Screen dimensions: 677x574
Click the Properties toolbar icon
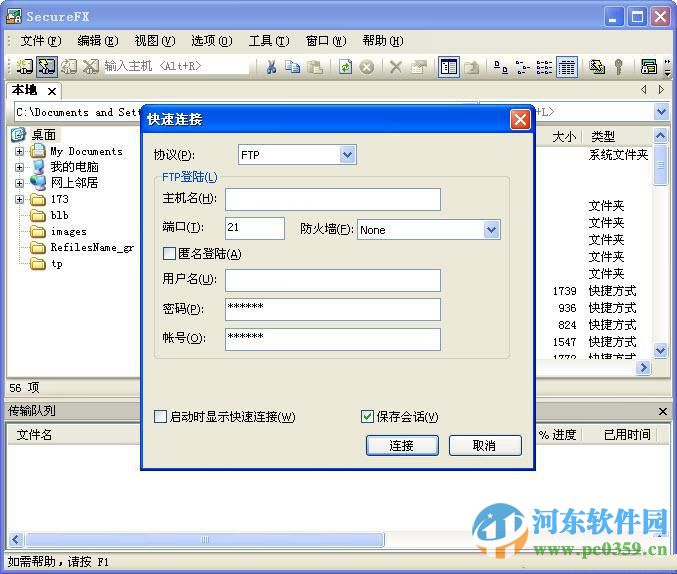tap(418, 67)
